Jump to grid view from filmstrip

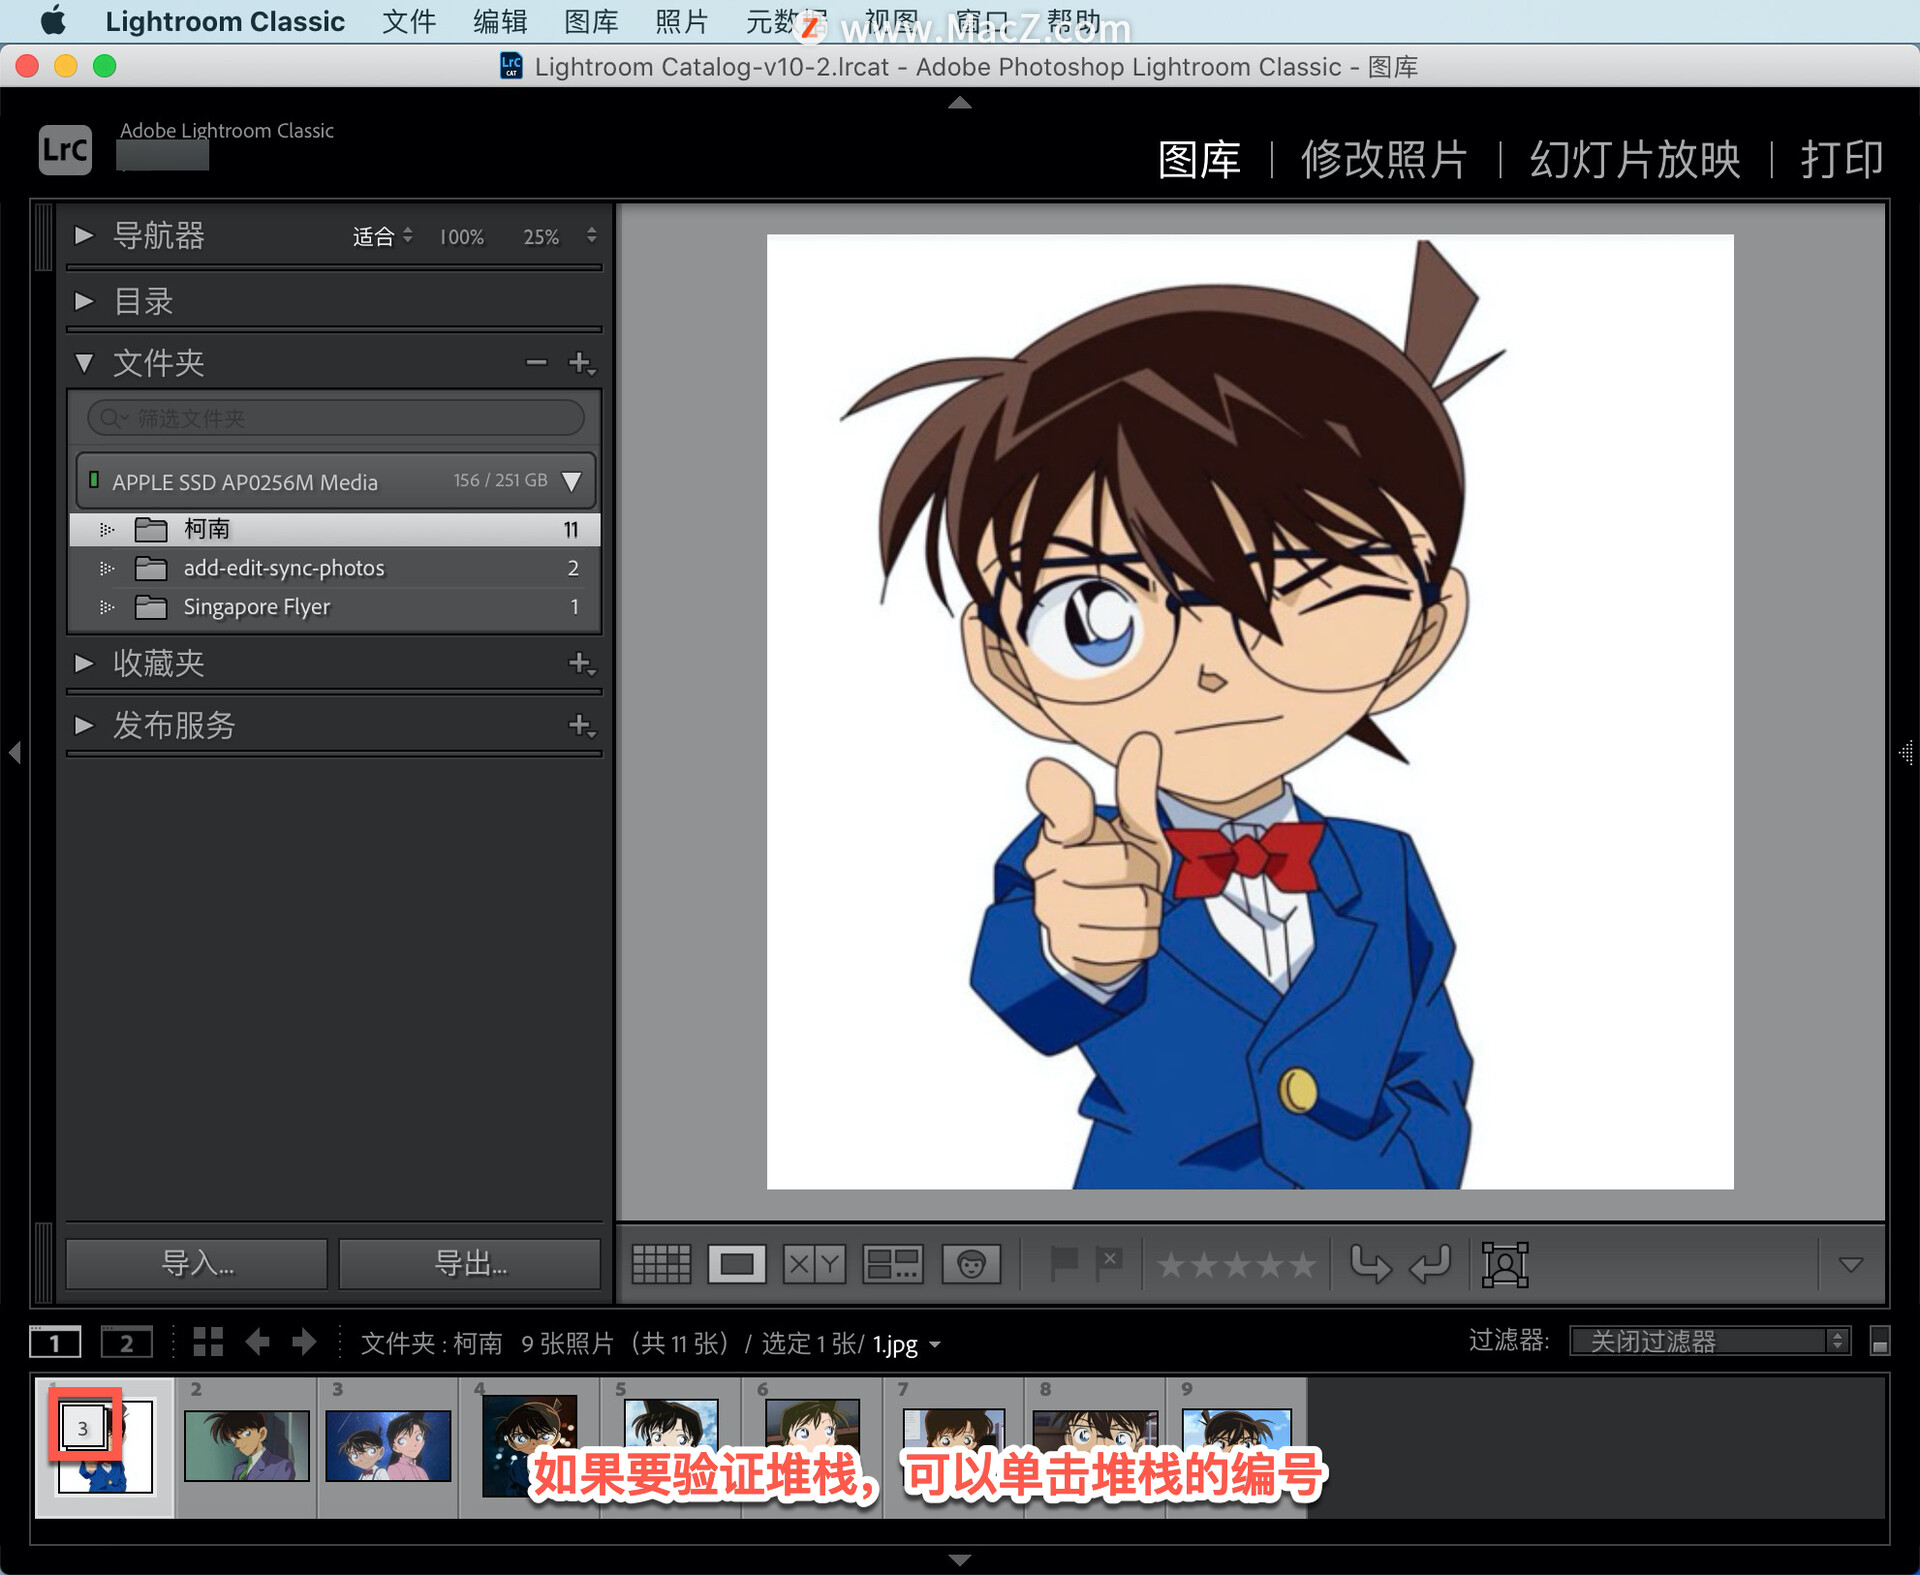tap(208, 1342)
